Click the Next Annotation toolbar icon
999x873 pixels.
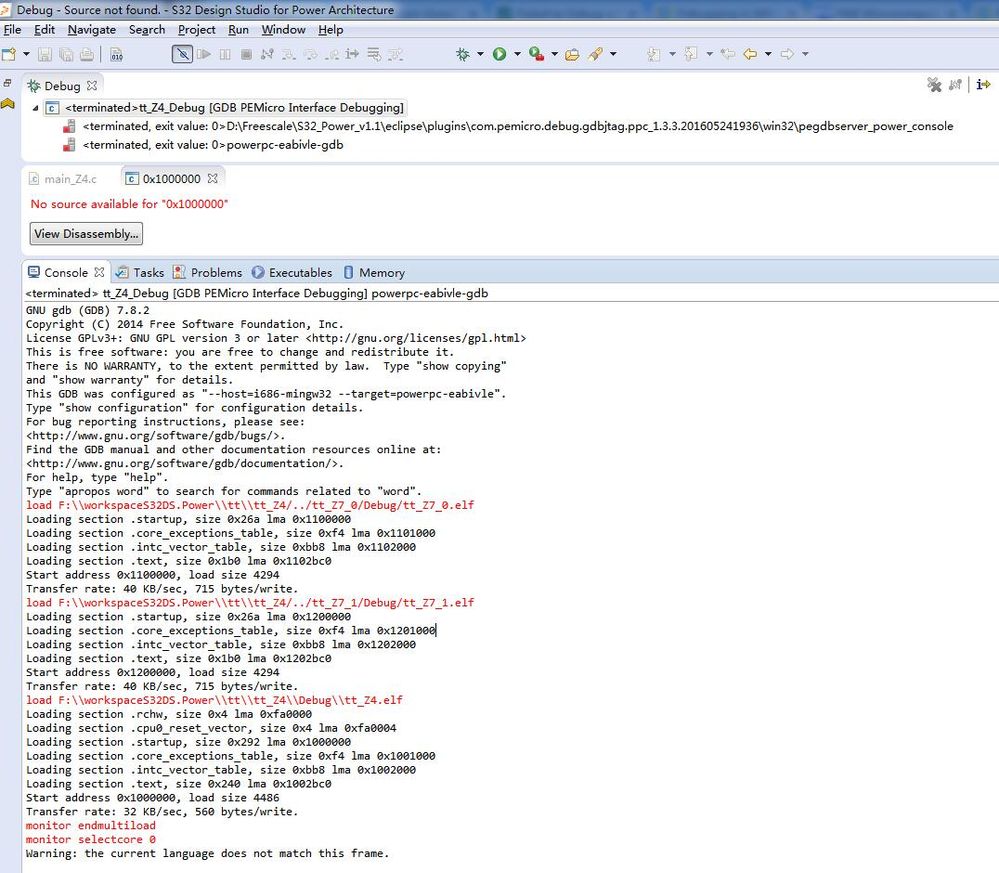(x=654, y=54)
